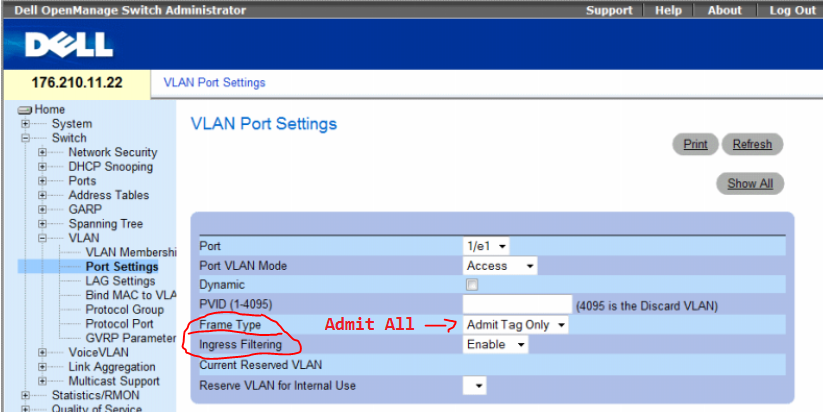Screen dimensions: 823x412
Task: Select VLAN tree item
Action: click(x=83, y=238)
